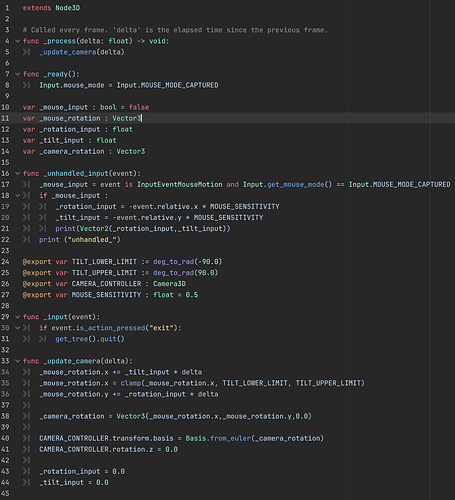Click 'extends' keyword on line 1
This screenshot has height=500, width=455.
click(37, 8)
